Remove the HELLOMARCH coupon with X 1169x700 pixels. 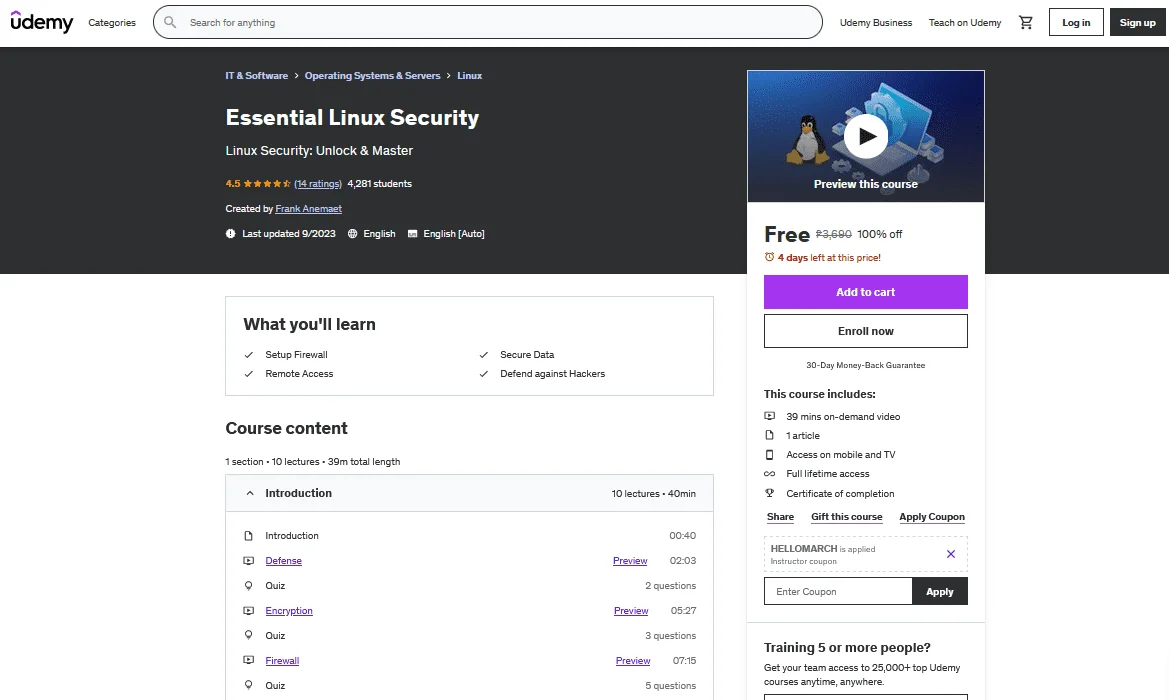click(x=951, y=554)
